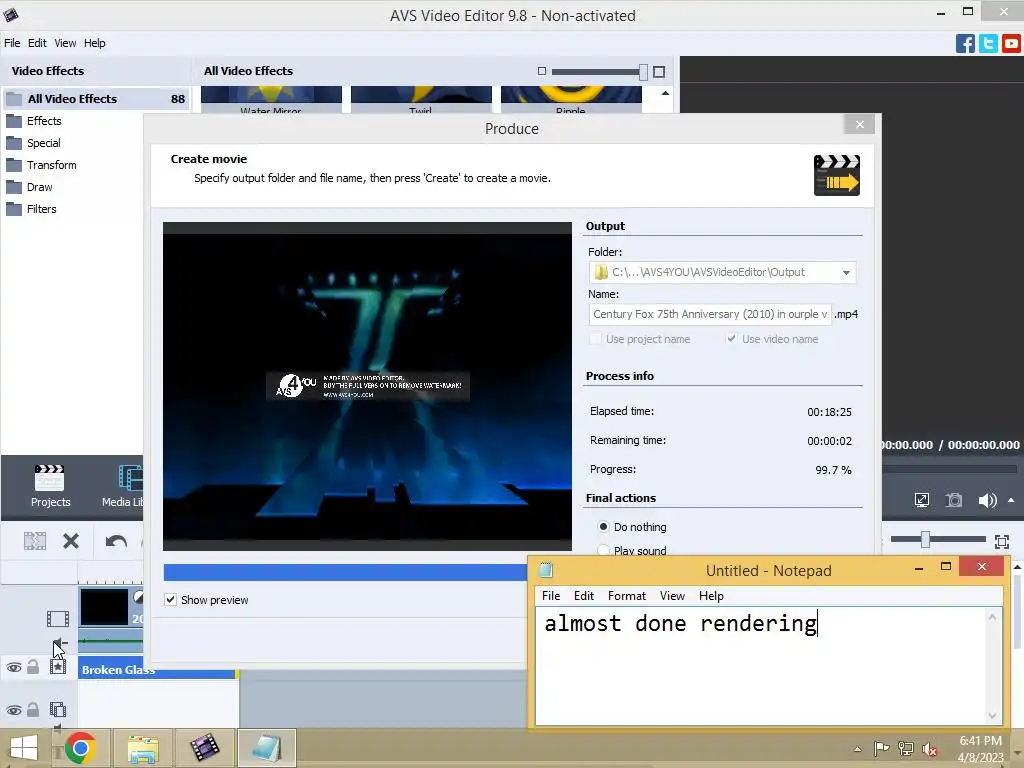
Task: Open the Facebook link icon
Action: pyautogui.click(x=965, y=44)
